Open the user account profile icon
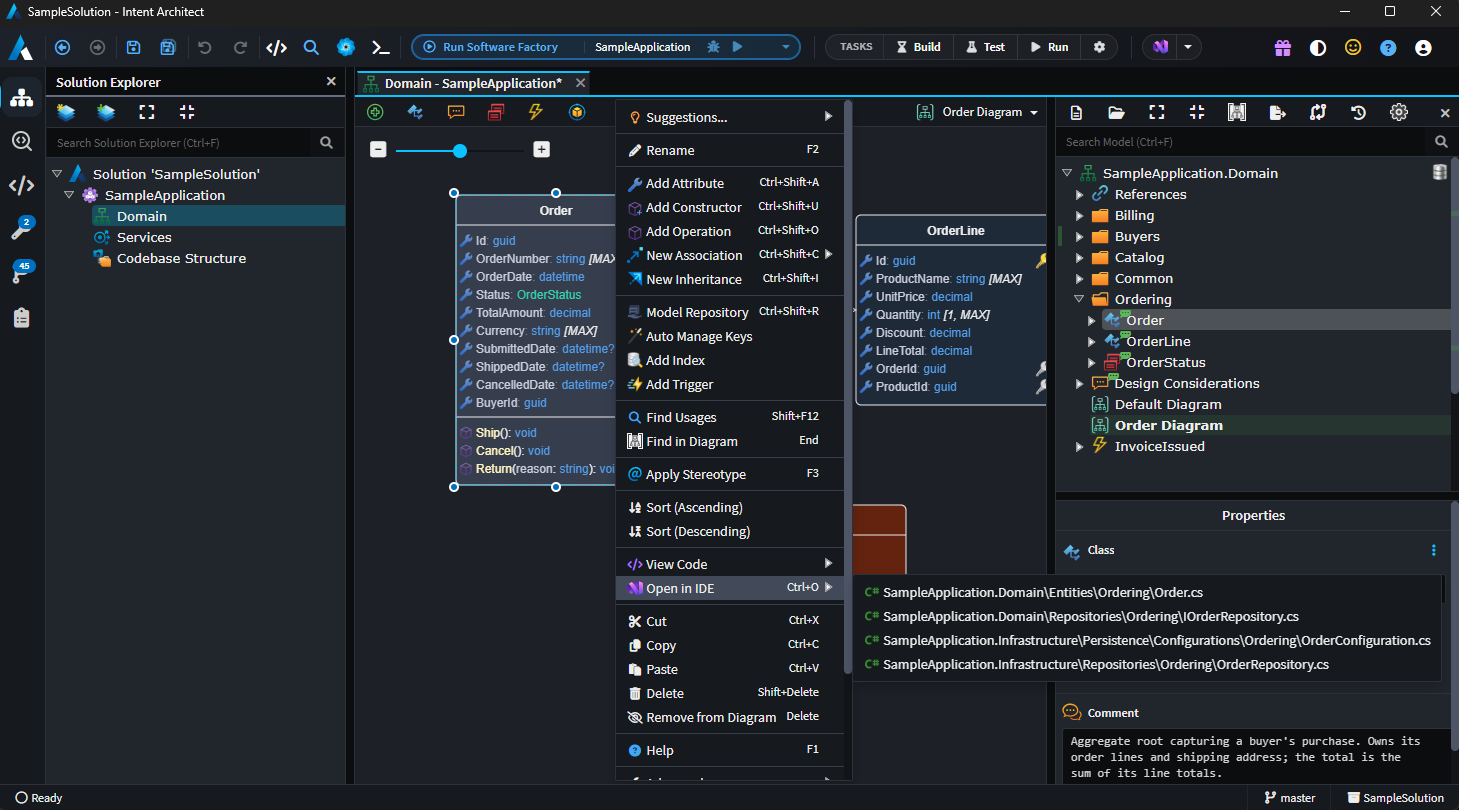Viewport: 1459px width, 810px height. tap(1423, 47)
